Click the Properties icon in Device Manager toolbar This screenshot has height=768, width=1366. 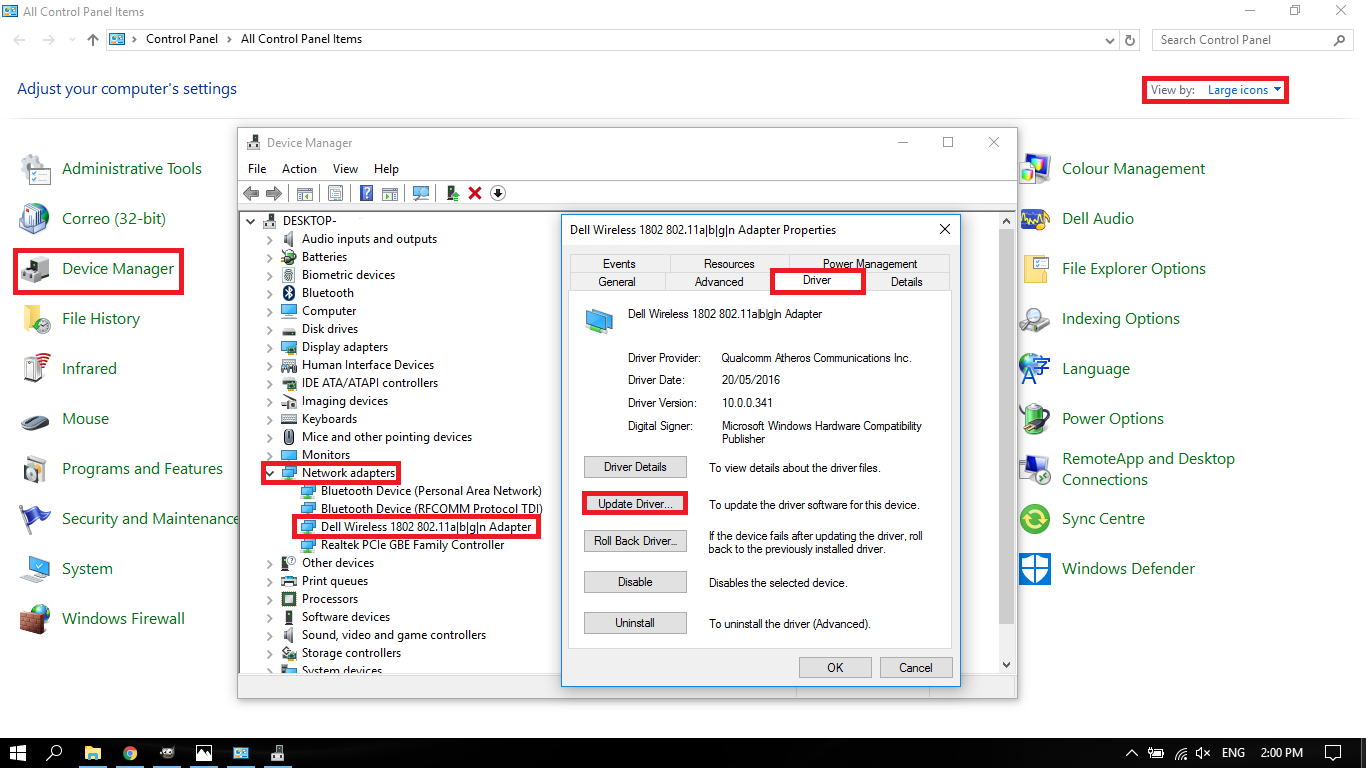pos(336,193)
